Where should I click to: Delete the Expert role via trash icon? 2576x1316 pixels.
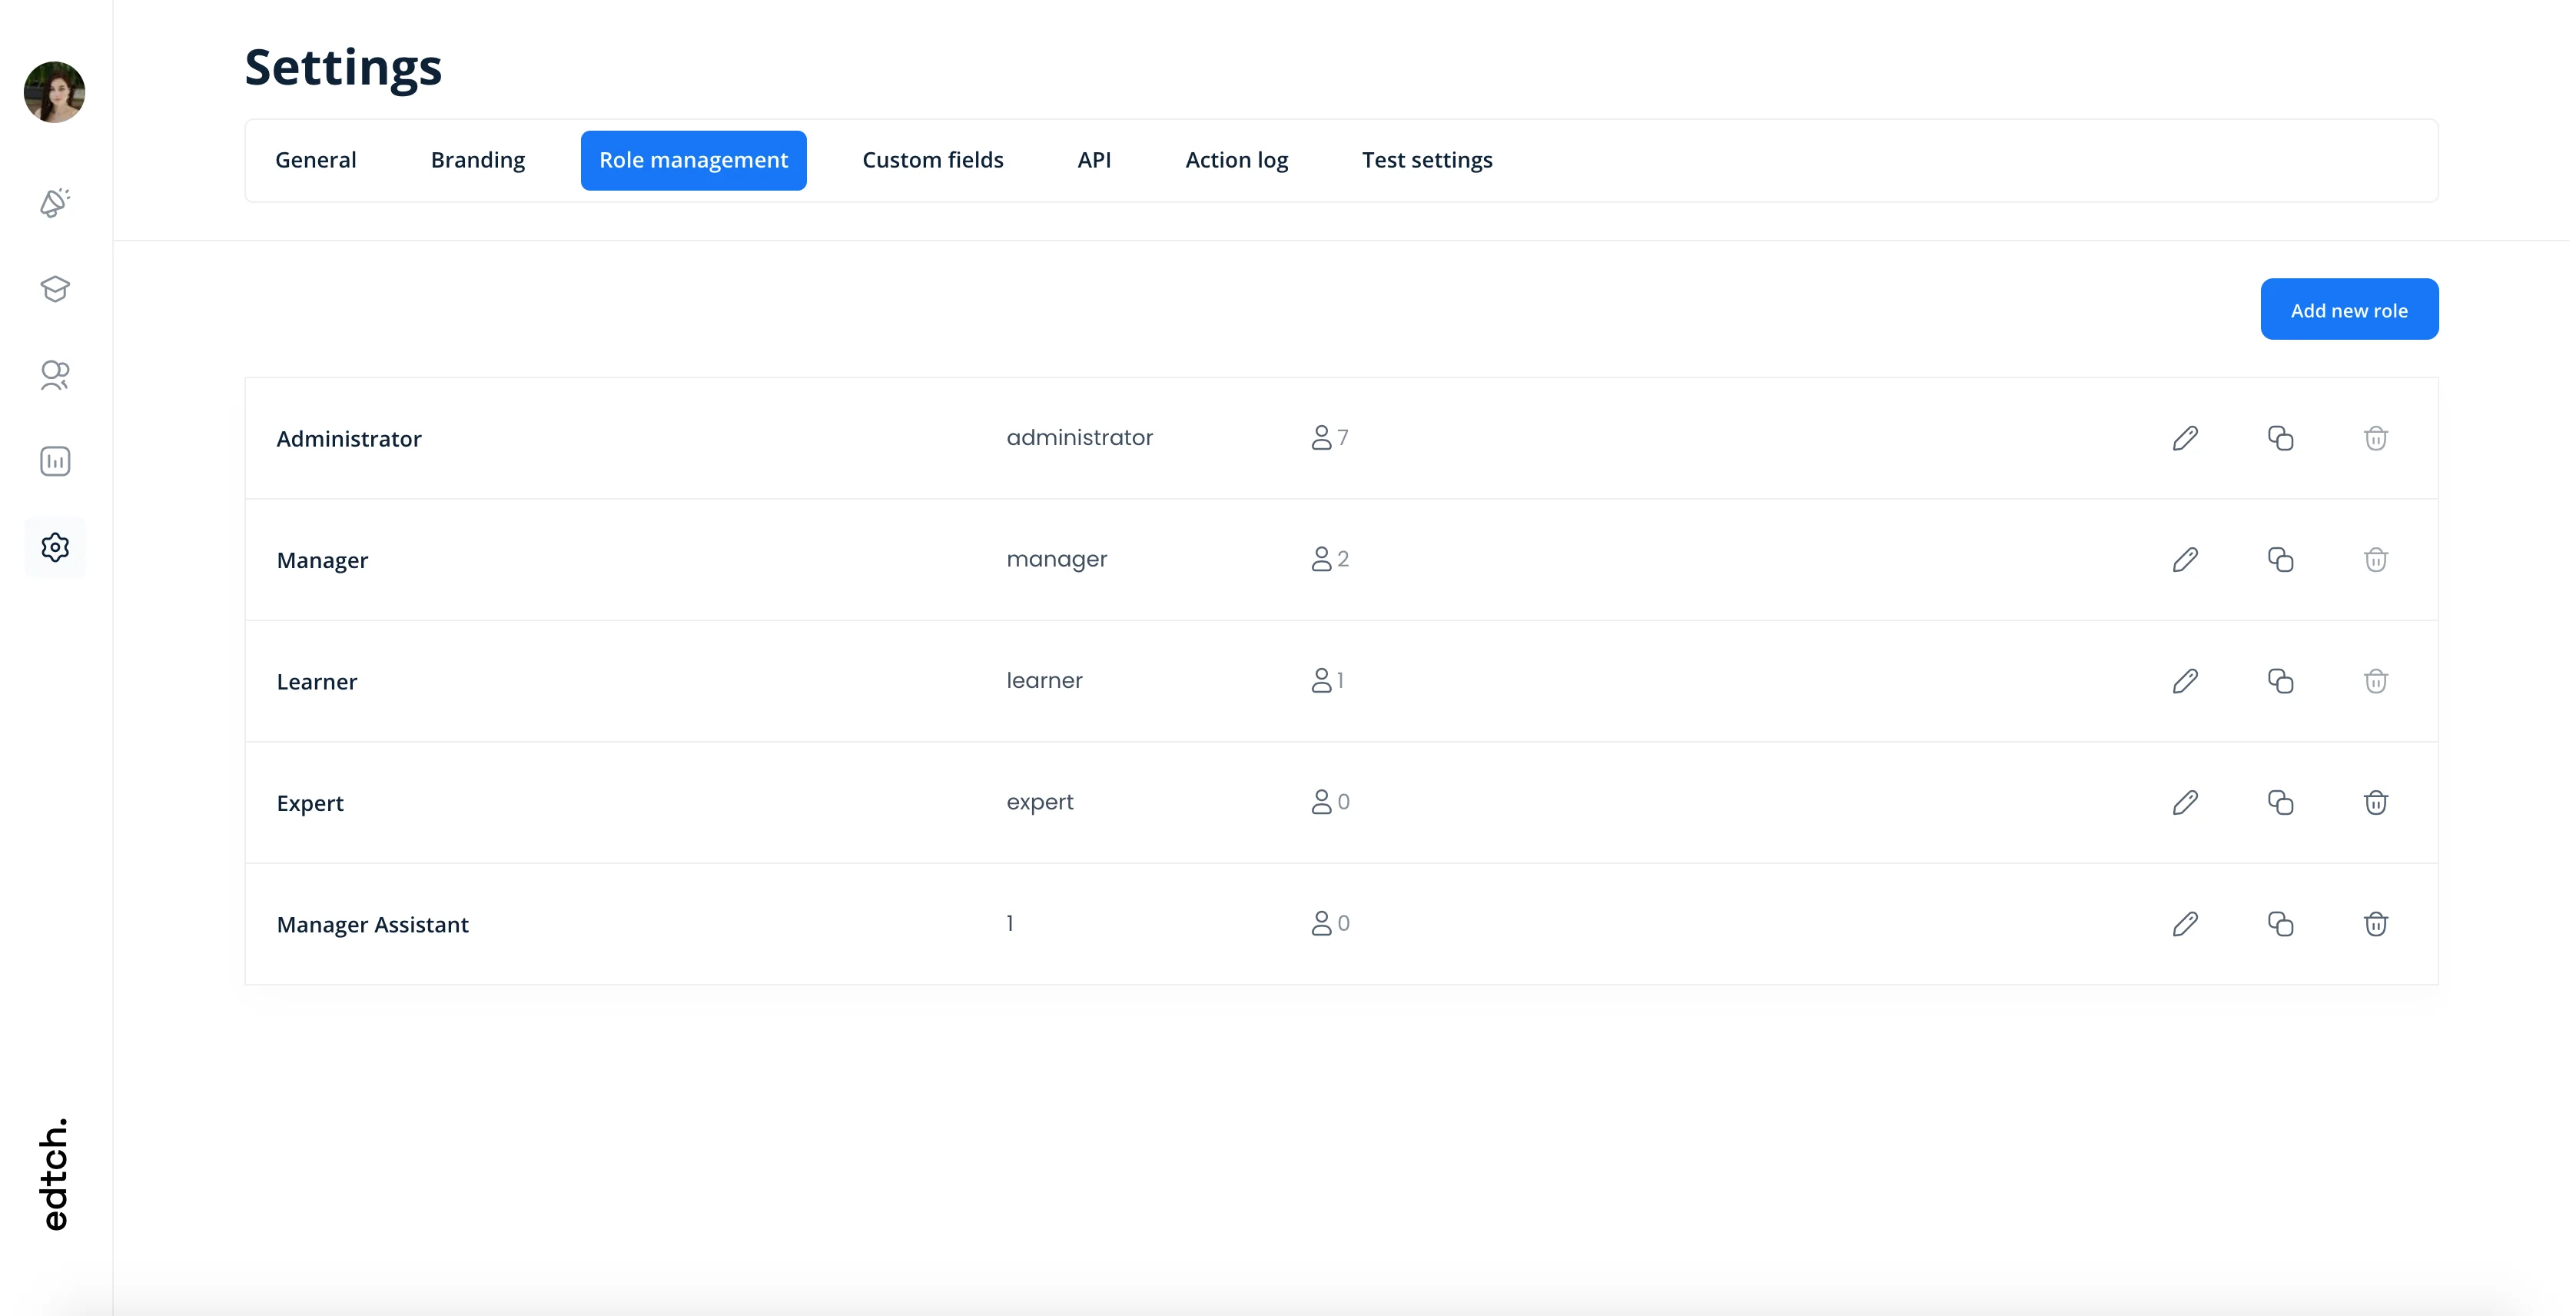2377,802
